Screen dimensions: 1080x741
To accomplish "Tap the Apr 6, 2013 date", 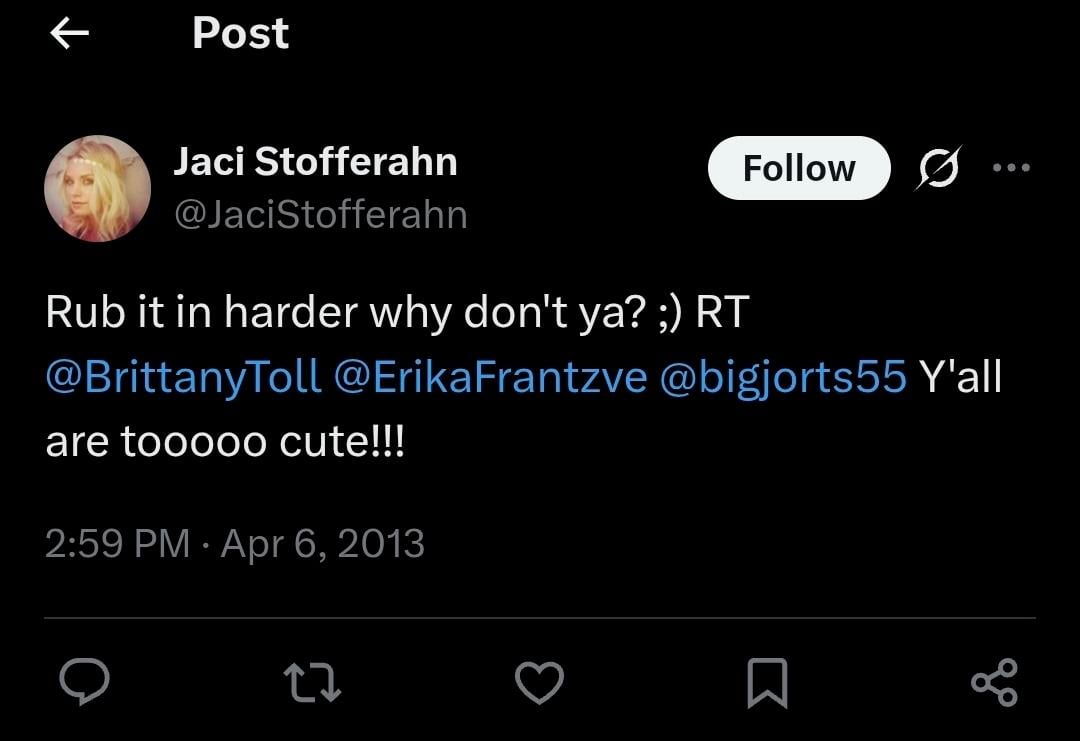I will 322,543.
